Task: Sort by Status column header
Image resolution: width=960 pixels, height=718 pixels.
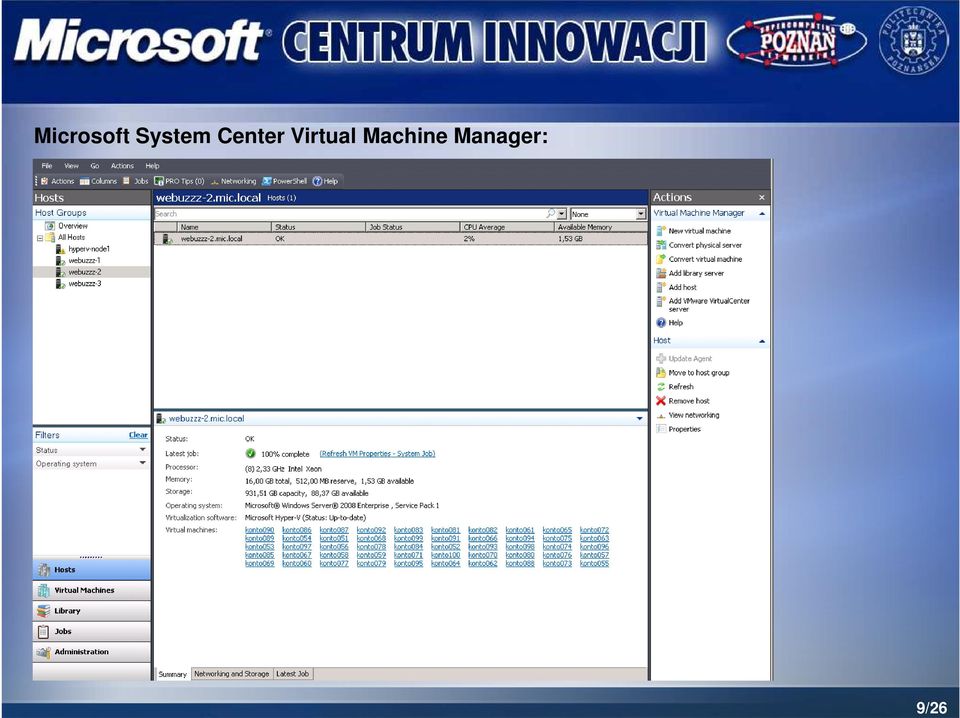Action: pyautogui.click(x=318, y=227)
